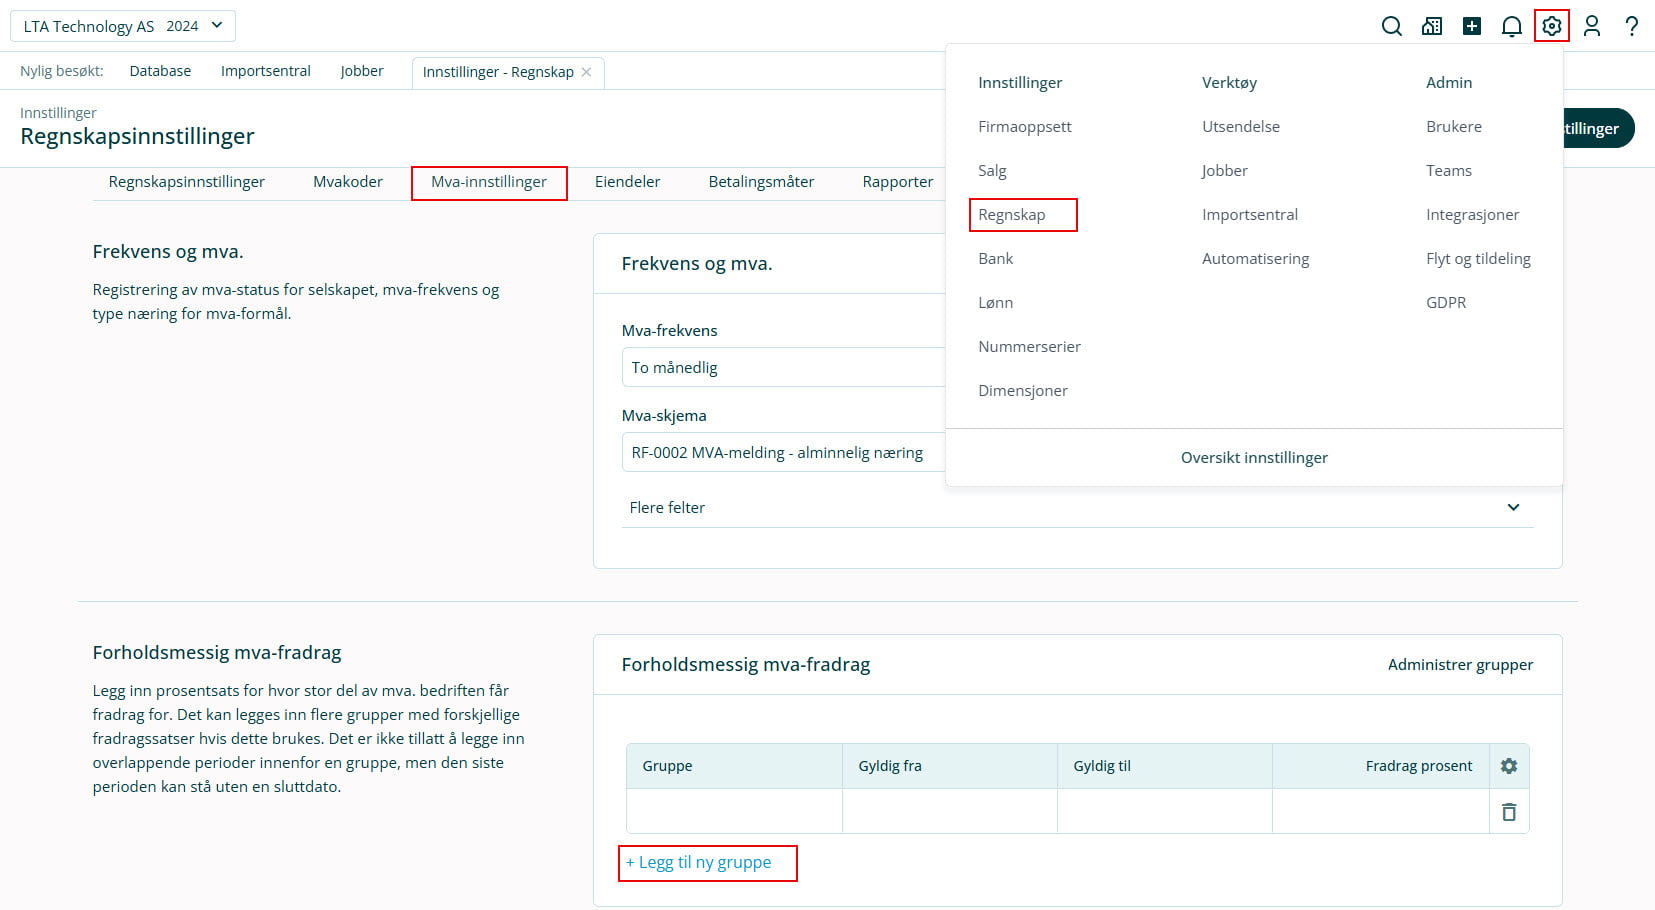
Task: Click the company building icon in header
Action: [1431, 26]
